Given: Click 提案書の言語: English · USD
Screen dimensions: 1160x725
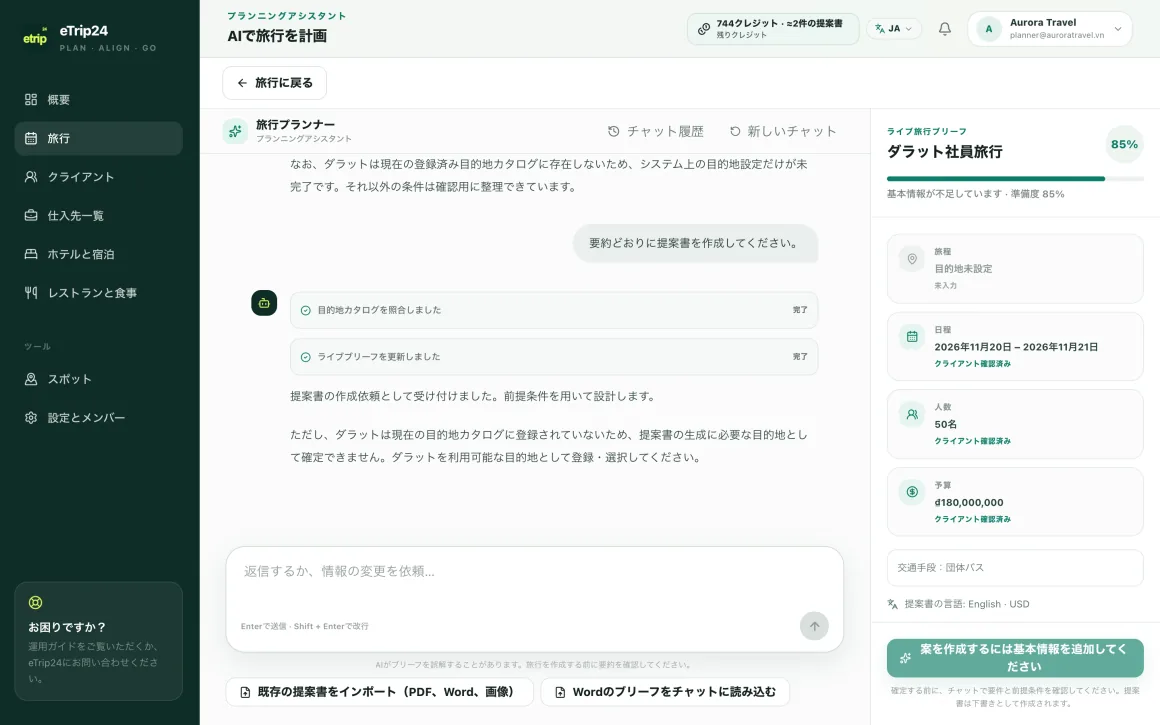Looking at the screenshot, I should (966, 604).
